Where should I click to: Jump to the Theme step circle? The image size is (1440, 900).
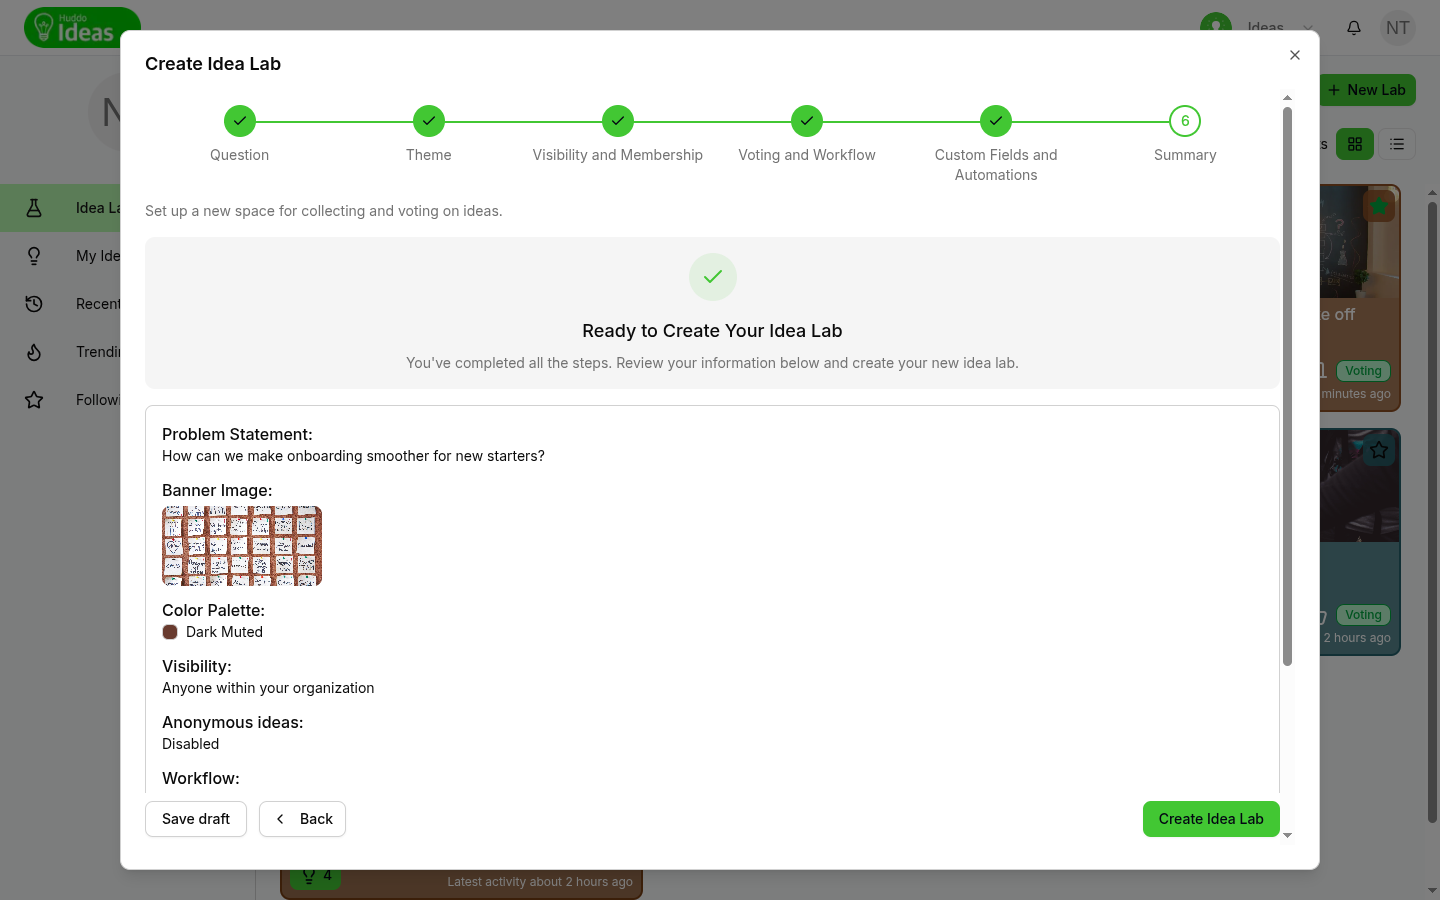pos(429,121)
